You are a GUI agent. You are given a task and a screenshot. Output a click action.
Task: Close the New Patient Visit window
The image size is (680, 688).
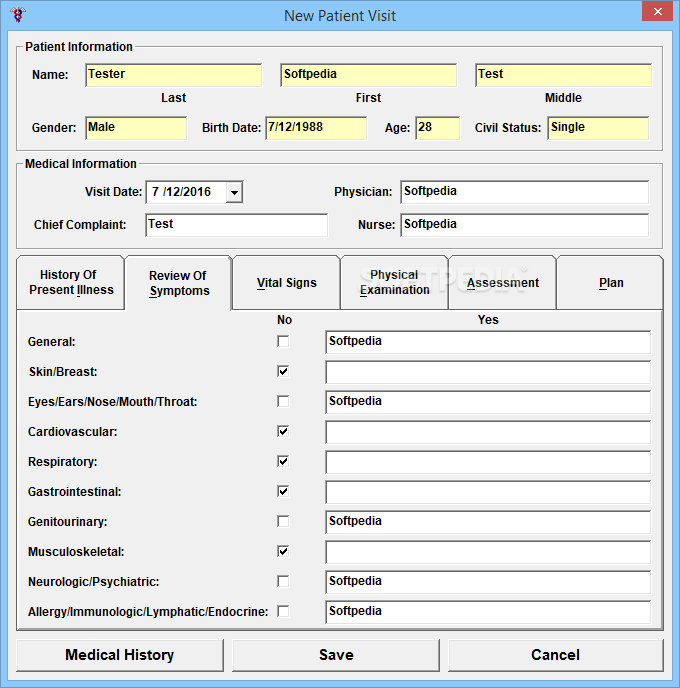657,11
